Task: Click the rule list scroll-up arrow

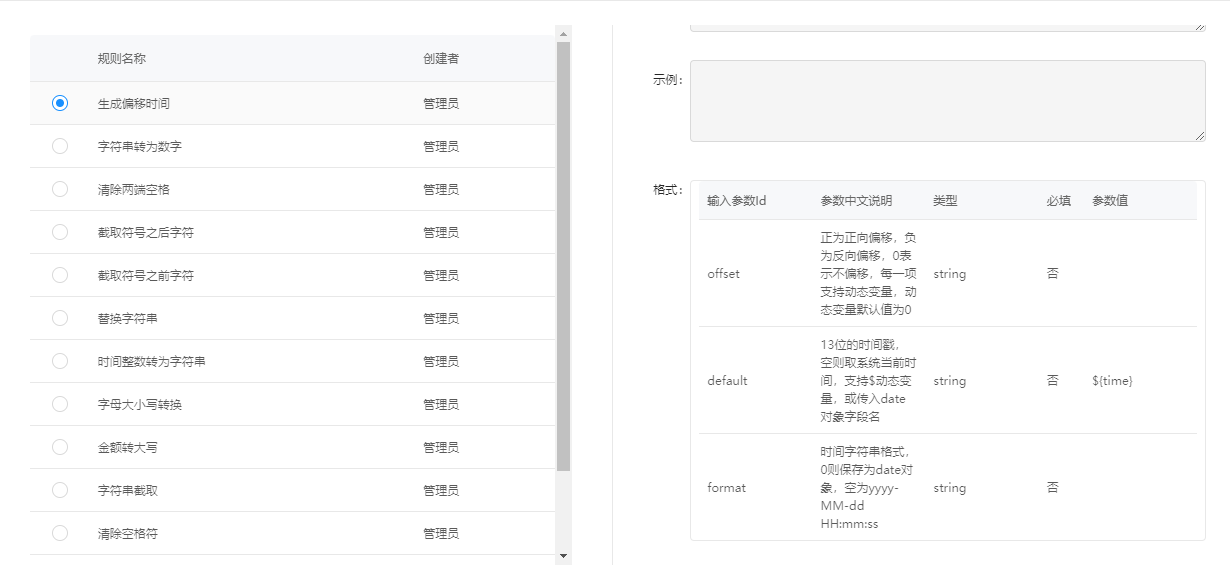Action: point(563,34)
